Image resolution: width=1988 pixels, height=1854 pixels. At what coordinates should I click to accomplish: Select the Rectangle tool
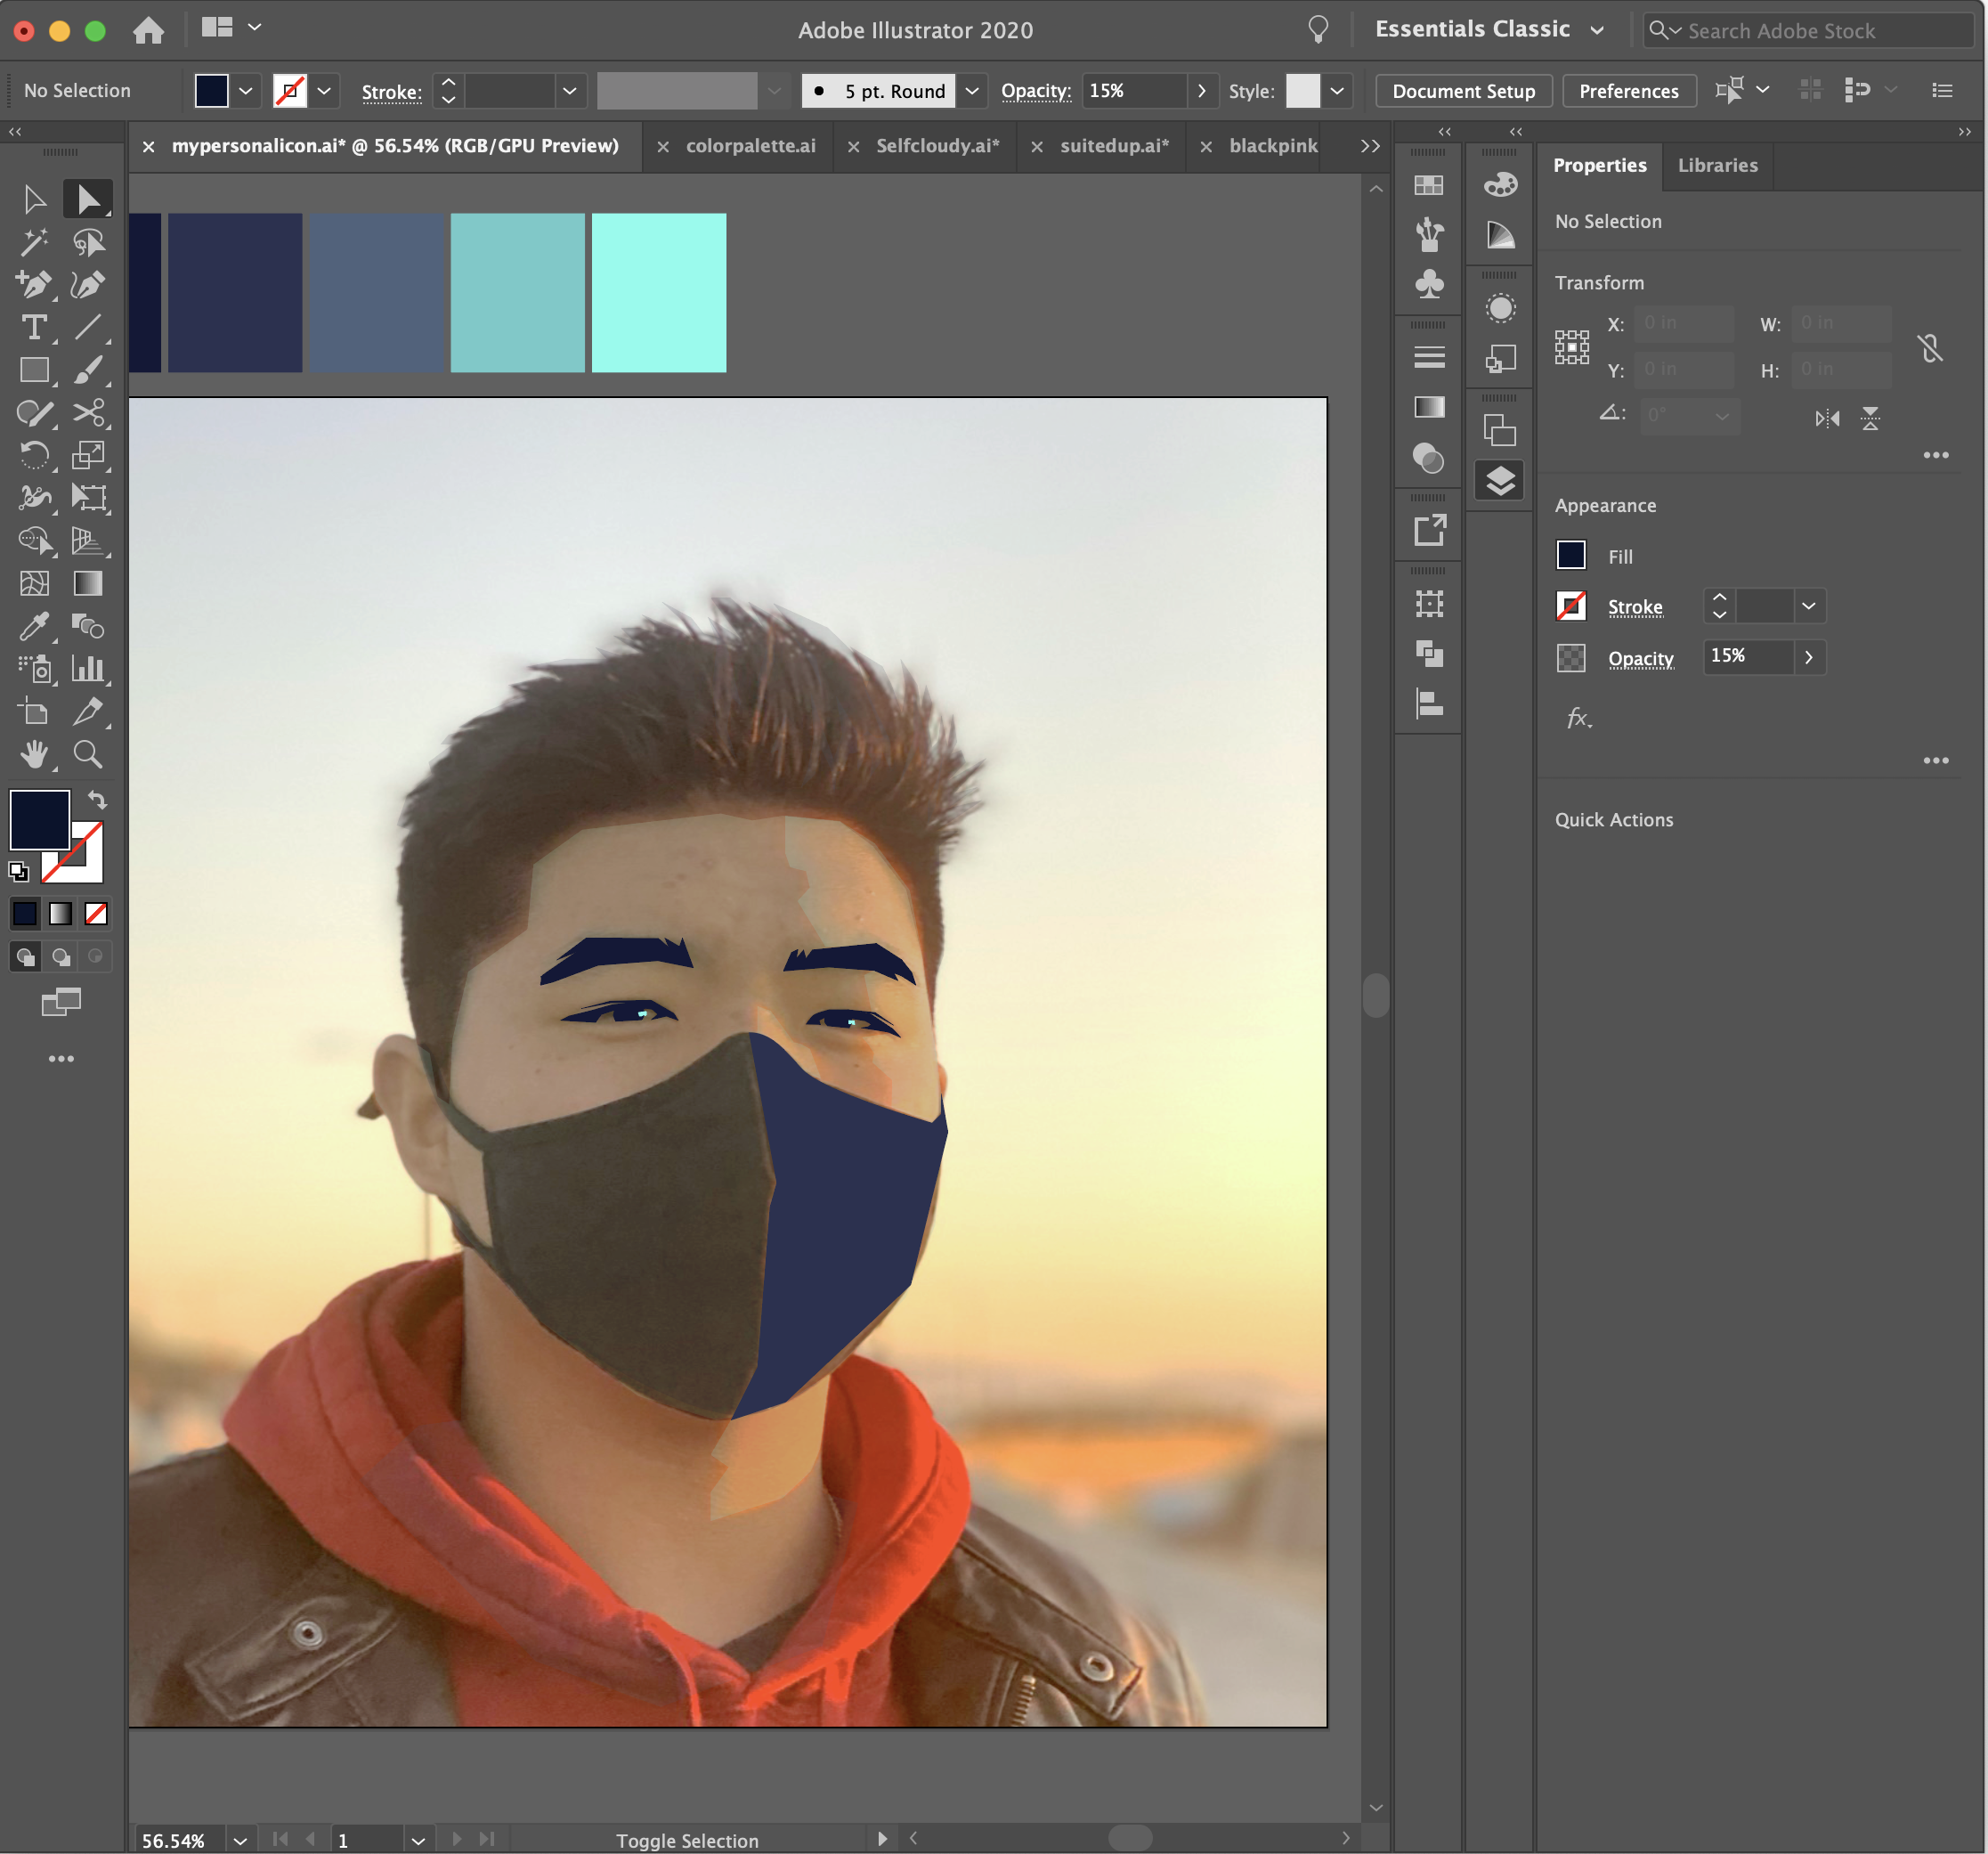pos(34,370)
